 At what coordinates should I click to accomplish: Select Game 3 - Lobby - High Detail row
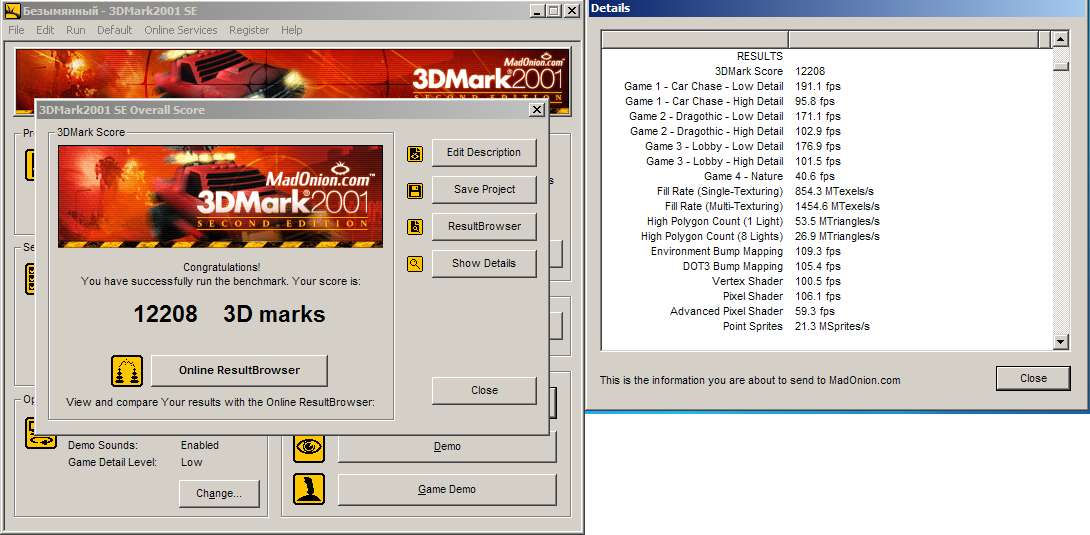point(827,161)
